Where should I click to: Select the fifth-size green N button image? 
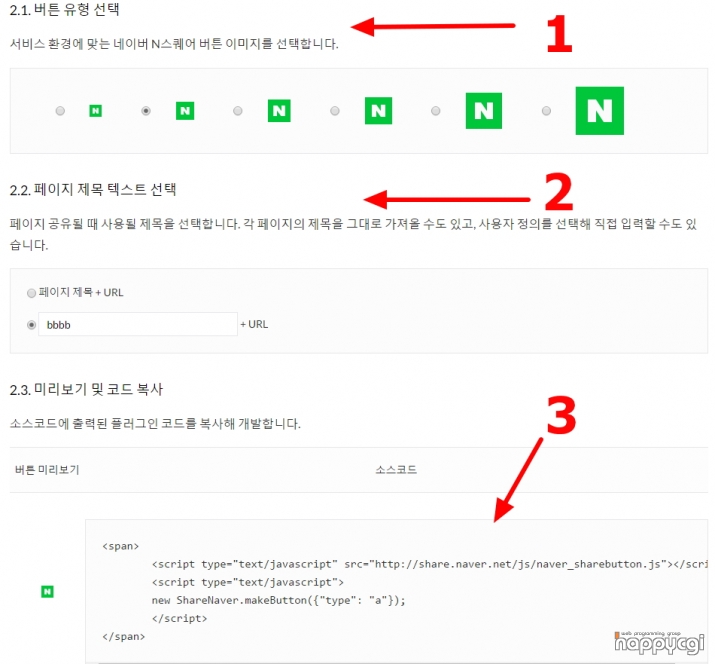[x=484, y=111]
